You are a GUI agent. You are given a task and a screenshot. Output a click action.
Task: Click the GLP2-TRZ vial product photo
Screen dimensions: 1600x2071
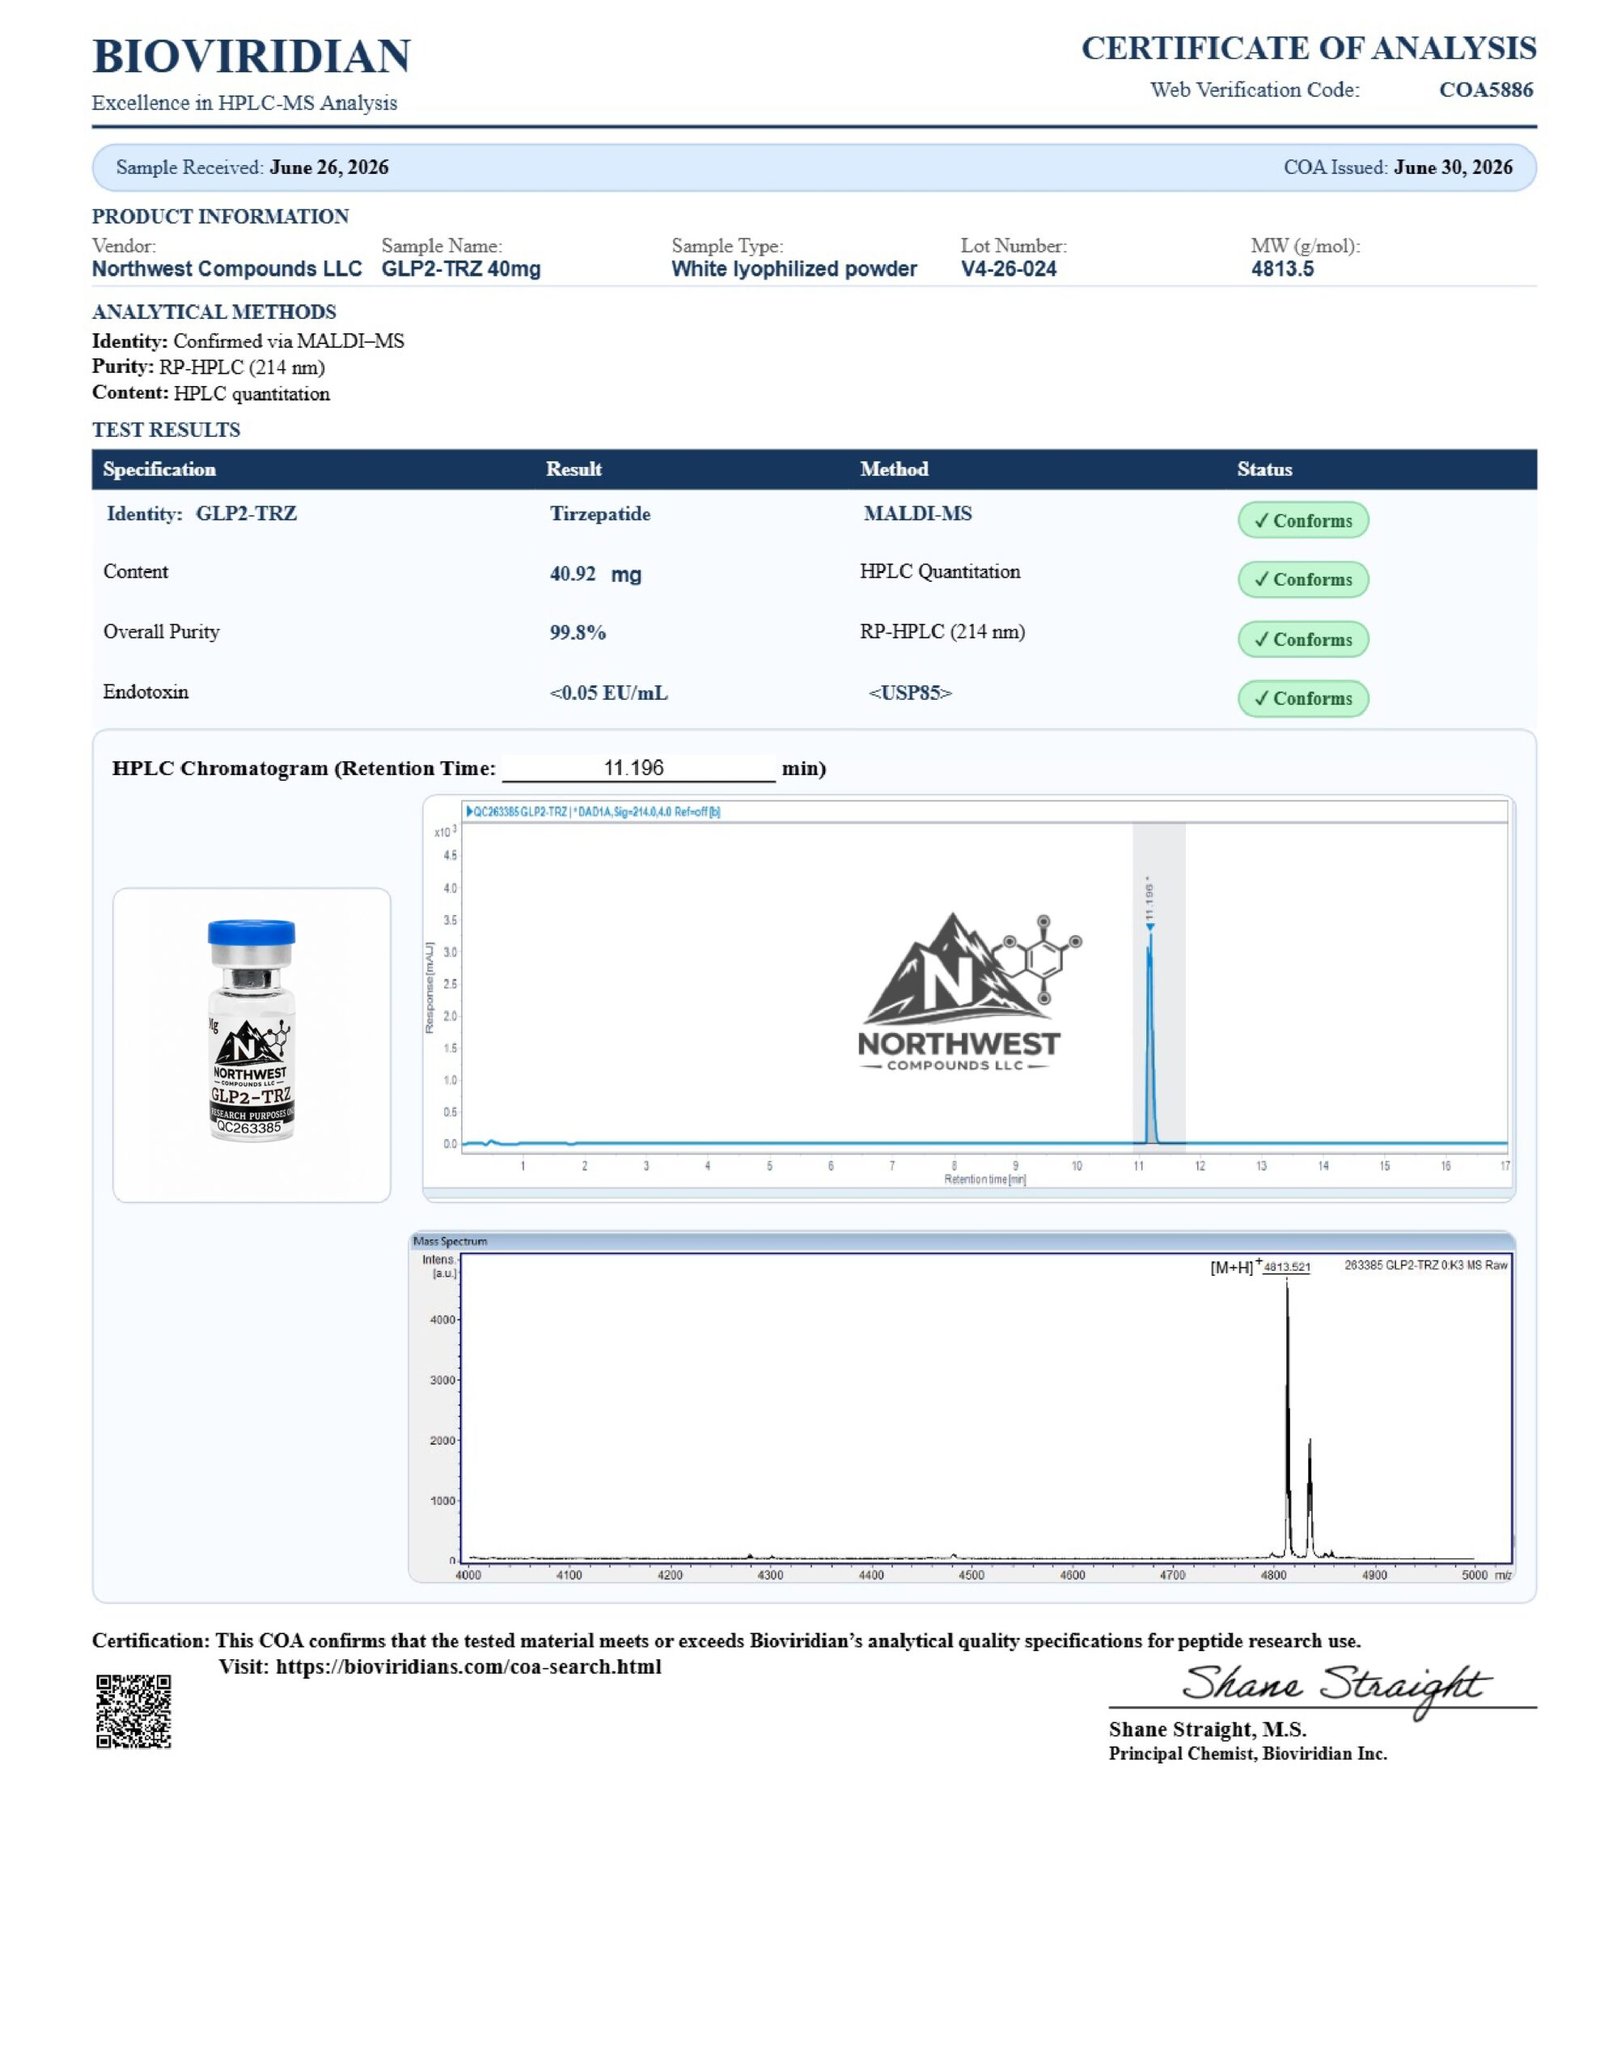click(251, 1031)
